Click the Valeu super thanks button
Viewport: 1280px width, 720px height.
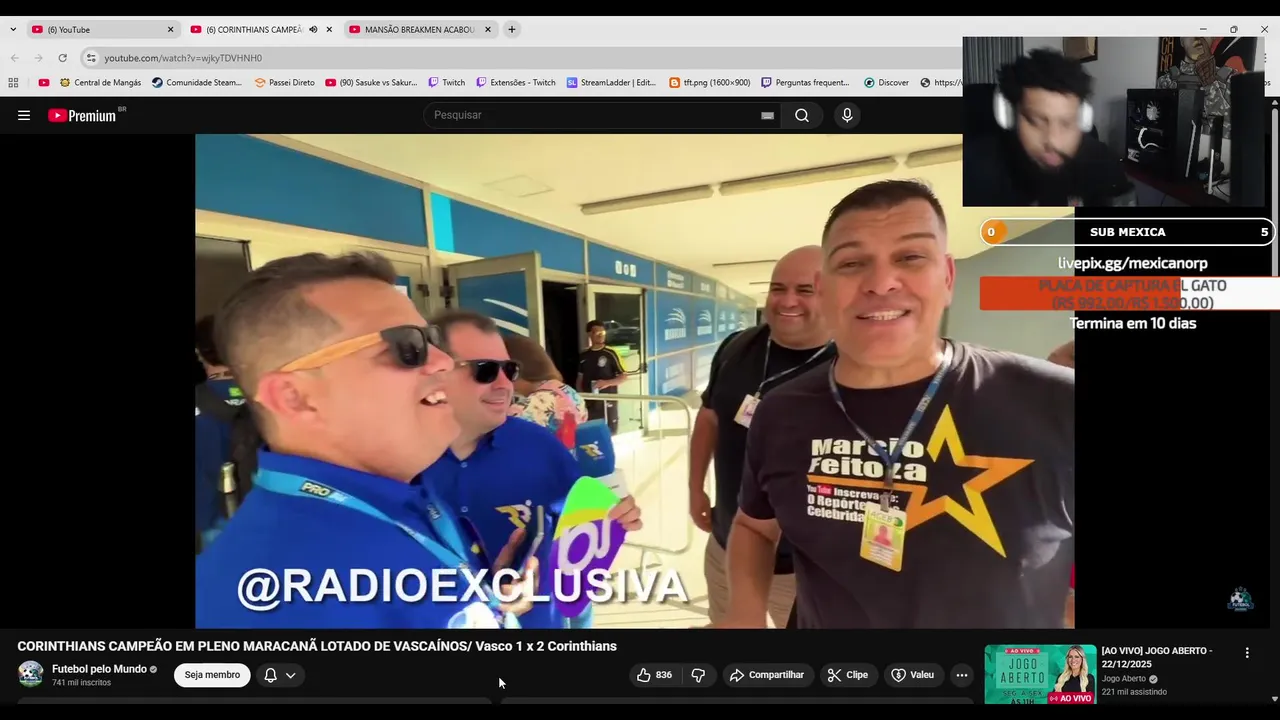click(913, 675)
